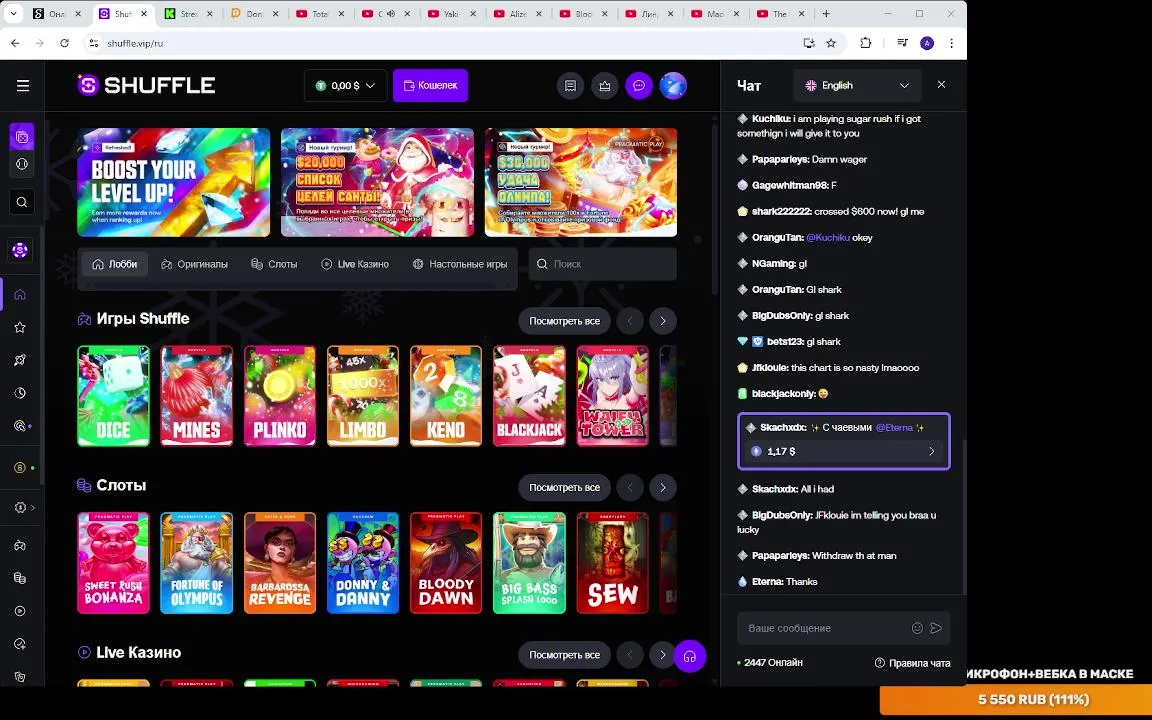Open the sidebar search magnifier icon
The width and height of the screenshot is (1152, 720).
click(x=22, y=202)
